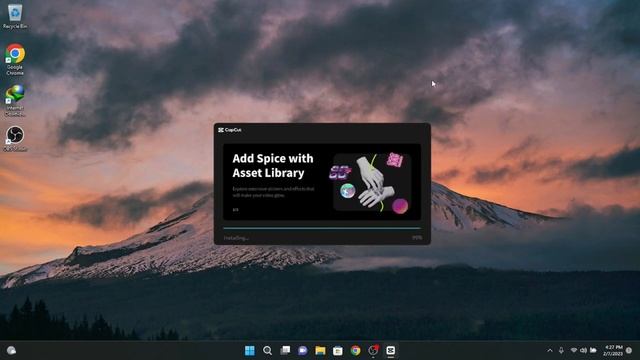
Task: Open File Explorer from taskbar
Action: [x=320, y=350]
